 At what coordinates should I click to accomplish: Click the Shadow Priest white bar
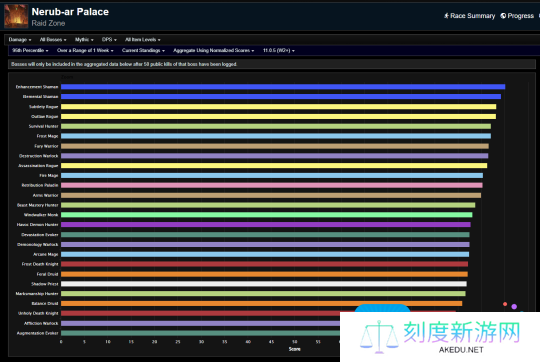point(264,284)
